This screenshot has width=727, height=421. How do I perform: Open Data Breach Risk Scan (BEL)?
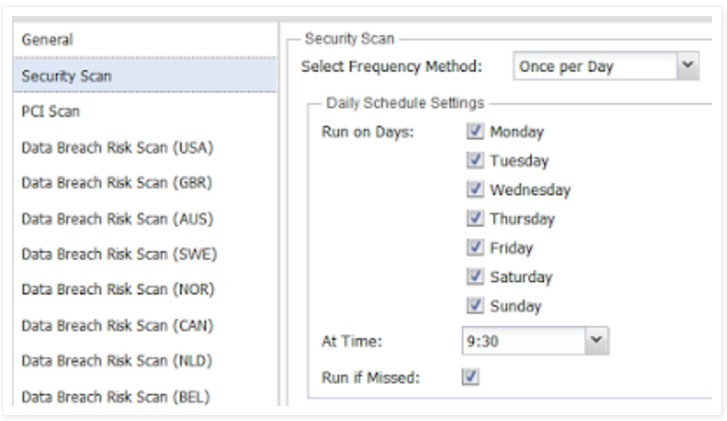pos(146,396)
